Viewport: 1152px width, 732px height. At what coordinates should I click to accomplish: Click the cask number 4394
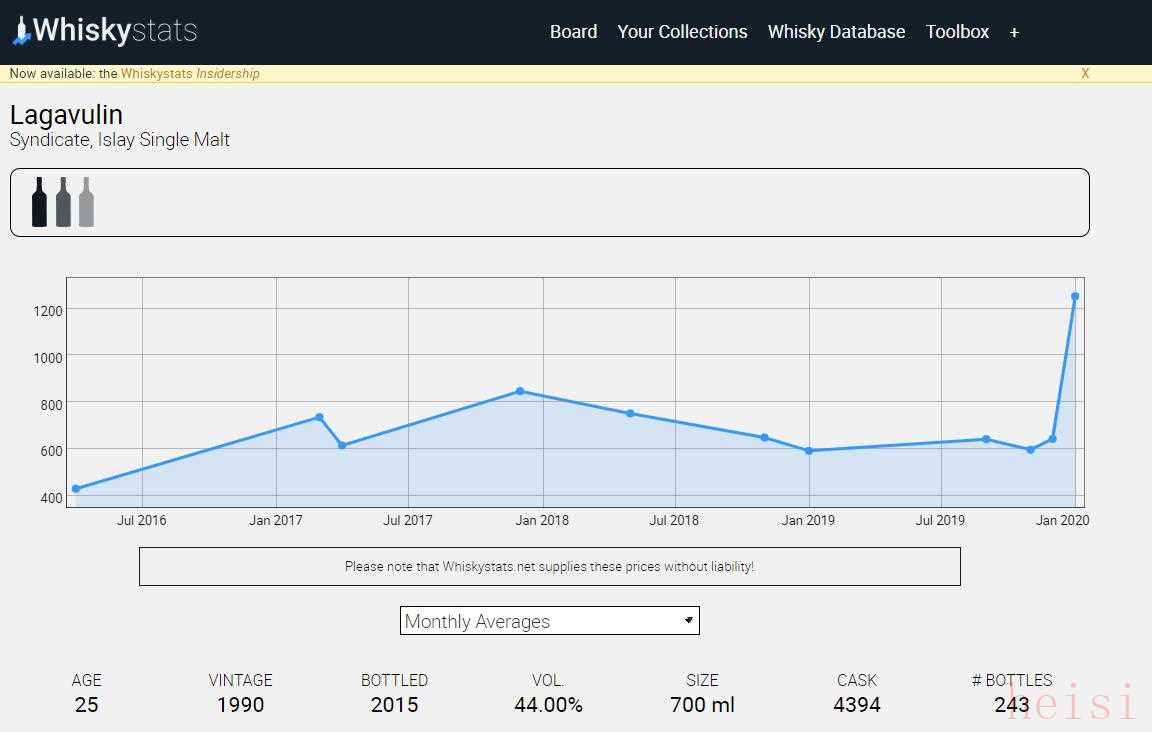pyautogui.click(x=856, y=705)
